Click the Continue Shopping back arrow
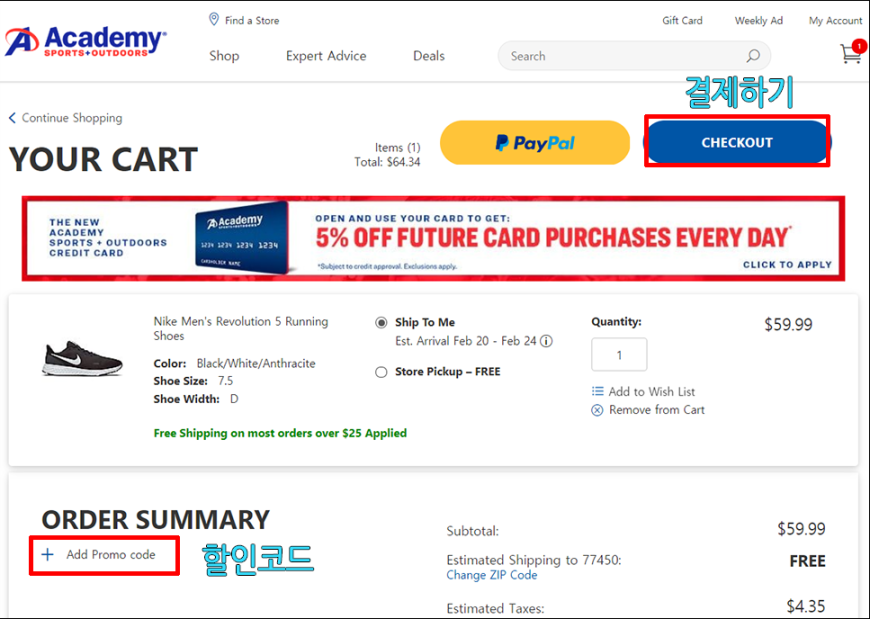Image resolution: width=870 pixels, height=619 pixels. [x=12, y=118]
